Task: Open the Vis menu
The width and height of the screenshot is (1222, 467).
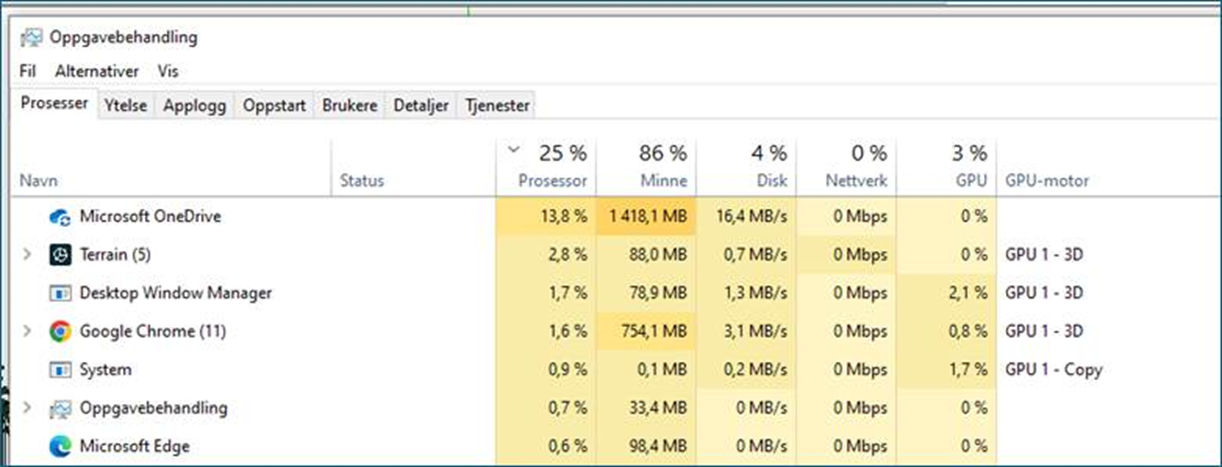Action: pyautogui.click(x=168, y=72)
